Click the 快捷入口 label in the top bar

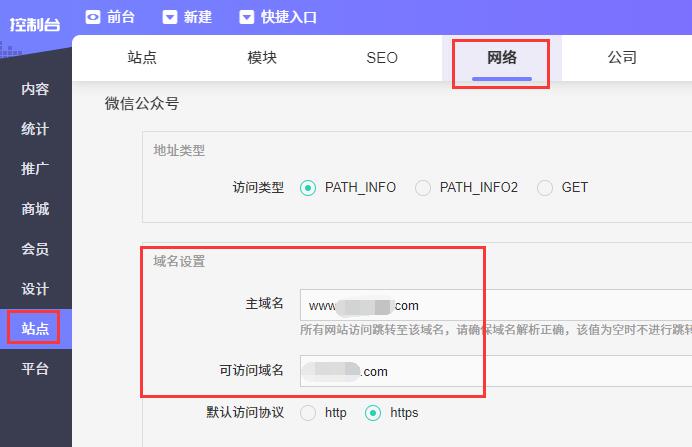coord(289,17)
